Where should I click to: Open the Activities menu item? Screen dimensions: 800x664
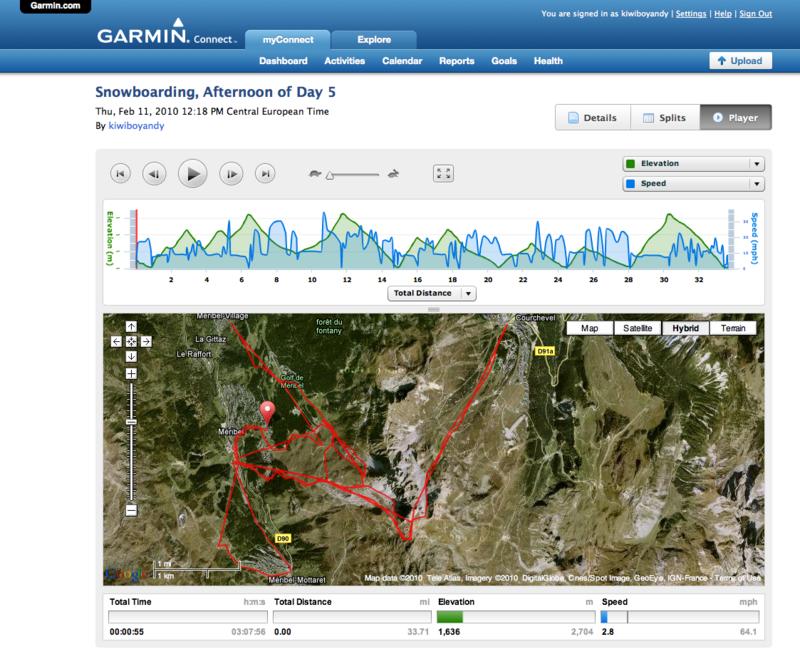(x=344, y=61)
